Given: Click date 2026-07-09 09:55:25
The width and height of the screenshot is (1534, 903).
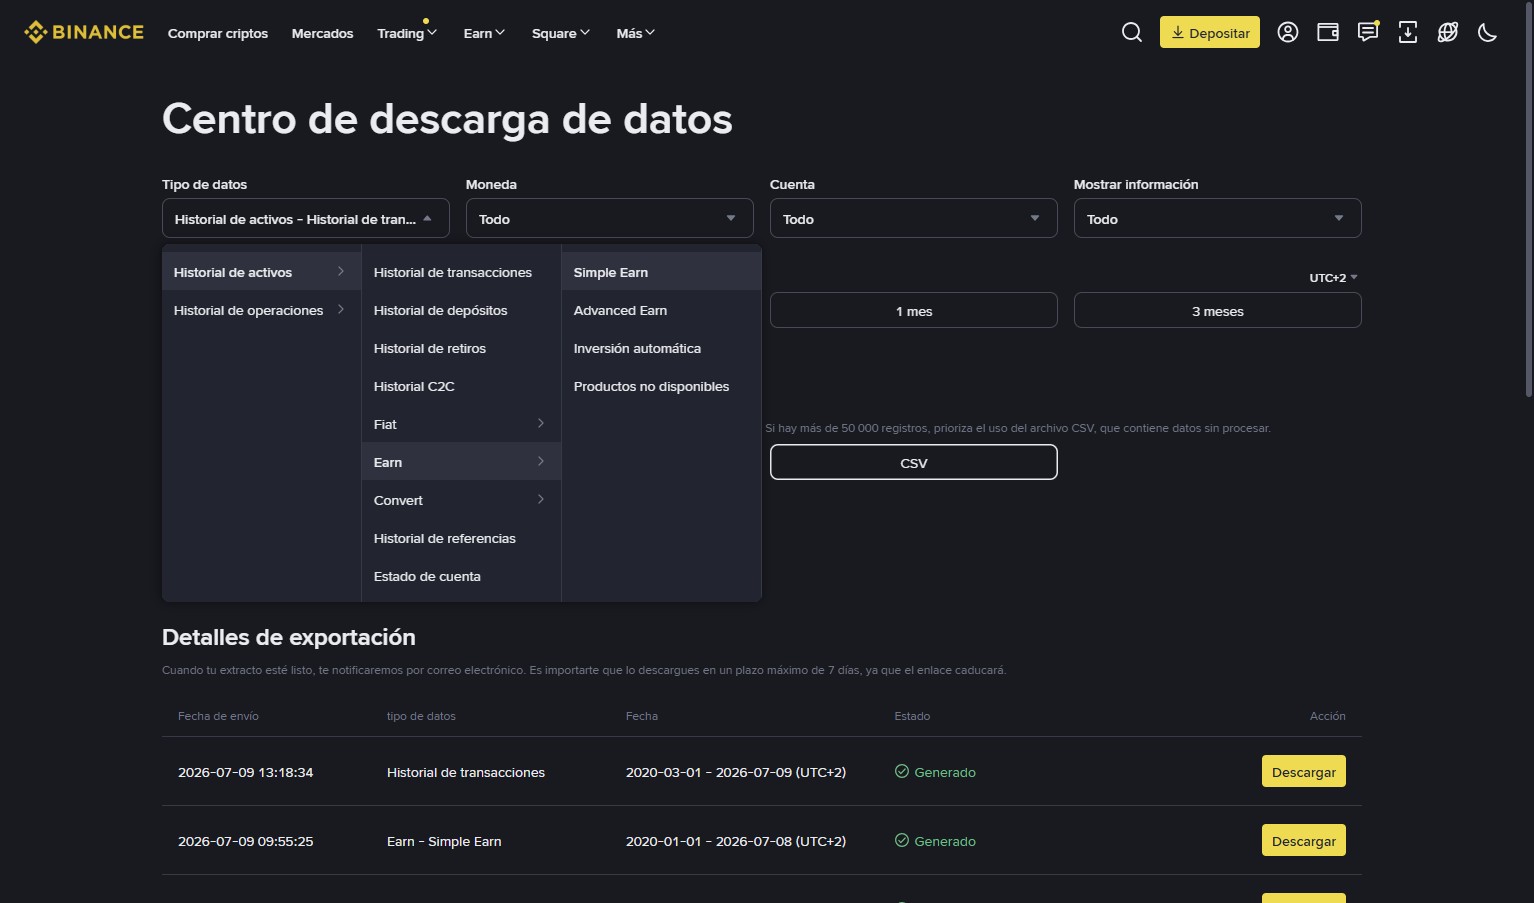Looking at the screenshot, I should 246,841.
